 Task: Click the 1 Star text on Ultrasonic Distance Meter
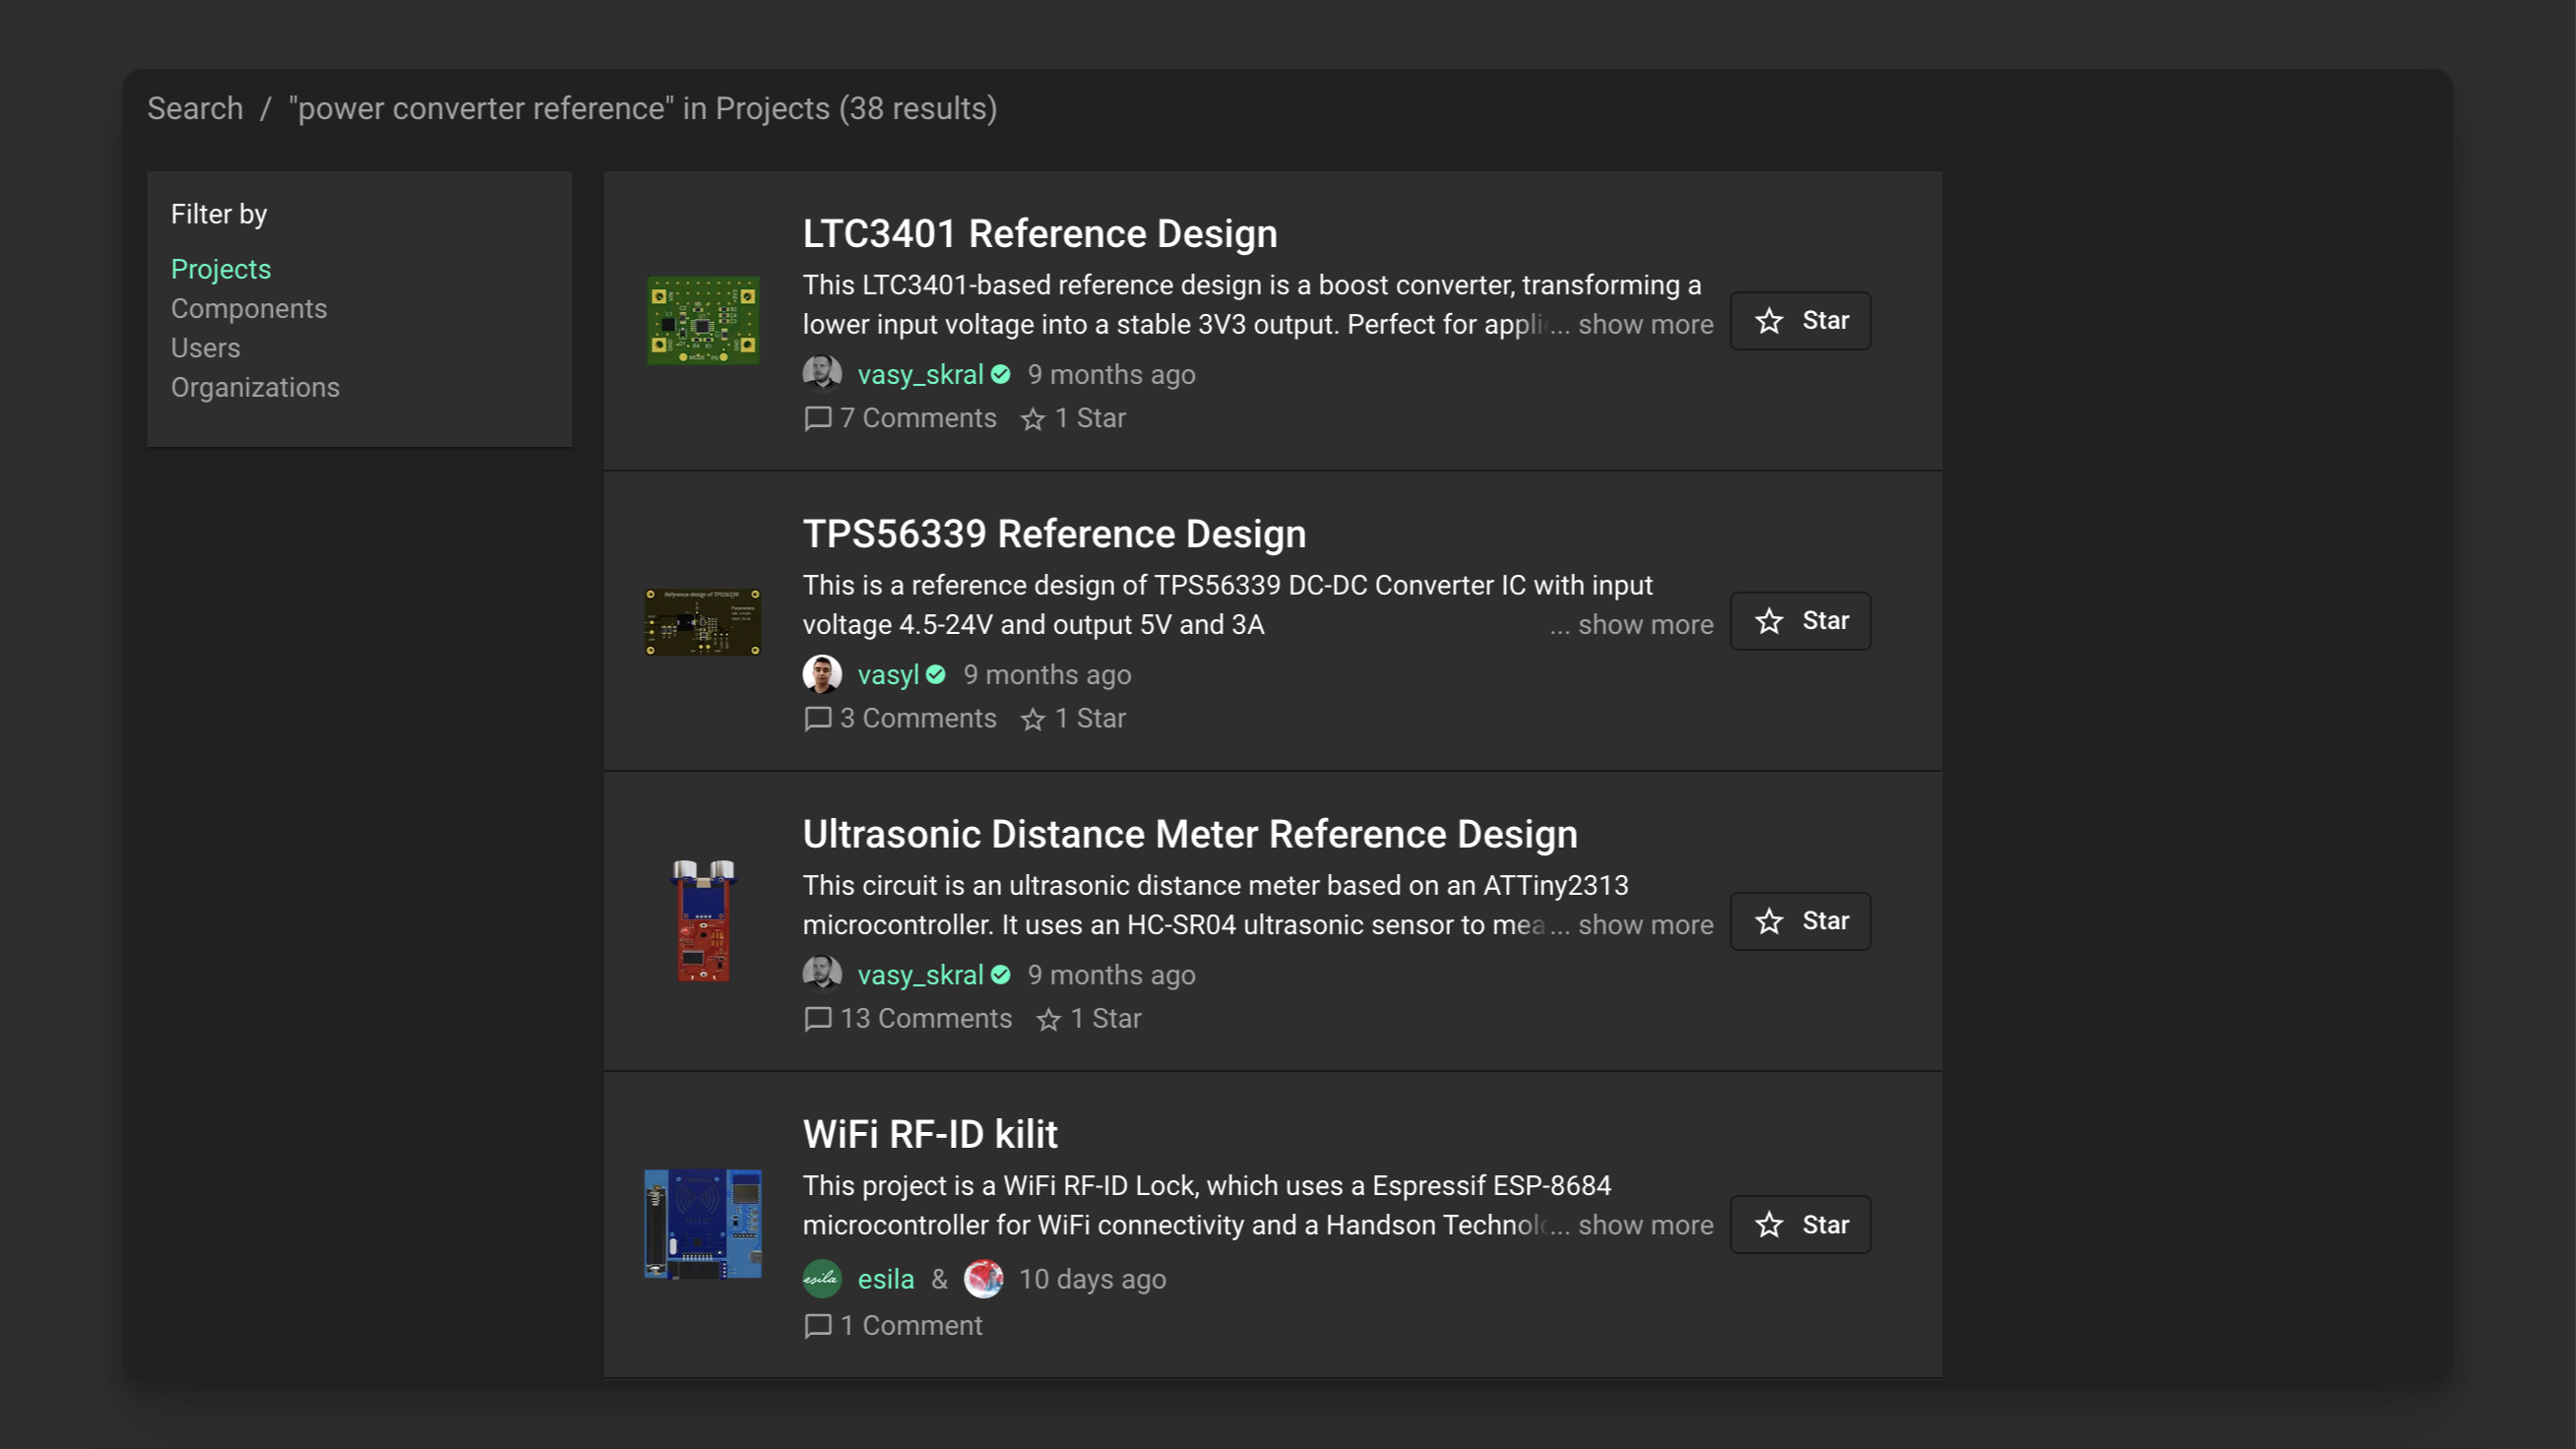[1106, 1018]
